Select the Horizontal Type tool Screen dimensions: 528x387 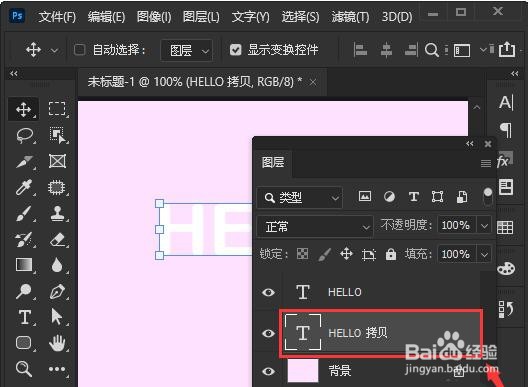25,317
